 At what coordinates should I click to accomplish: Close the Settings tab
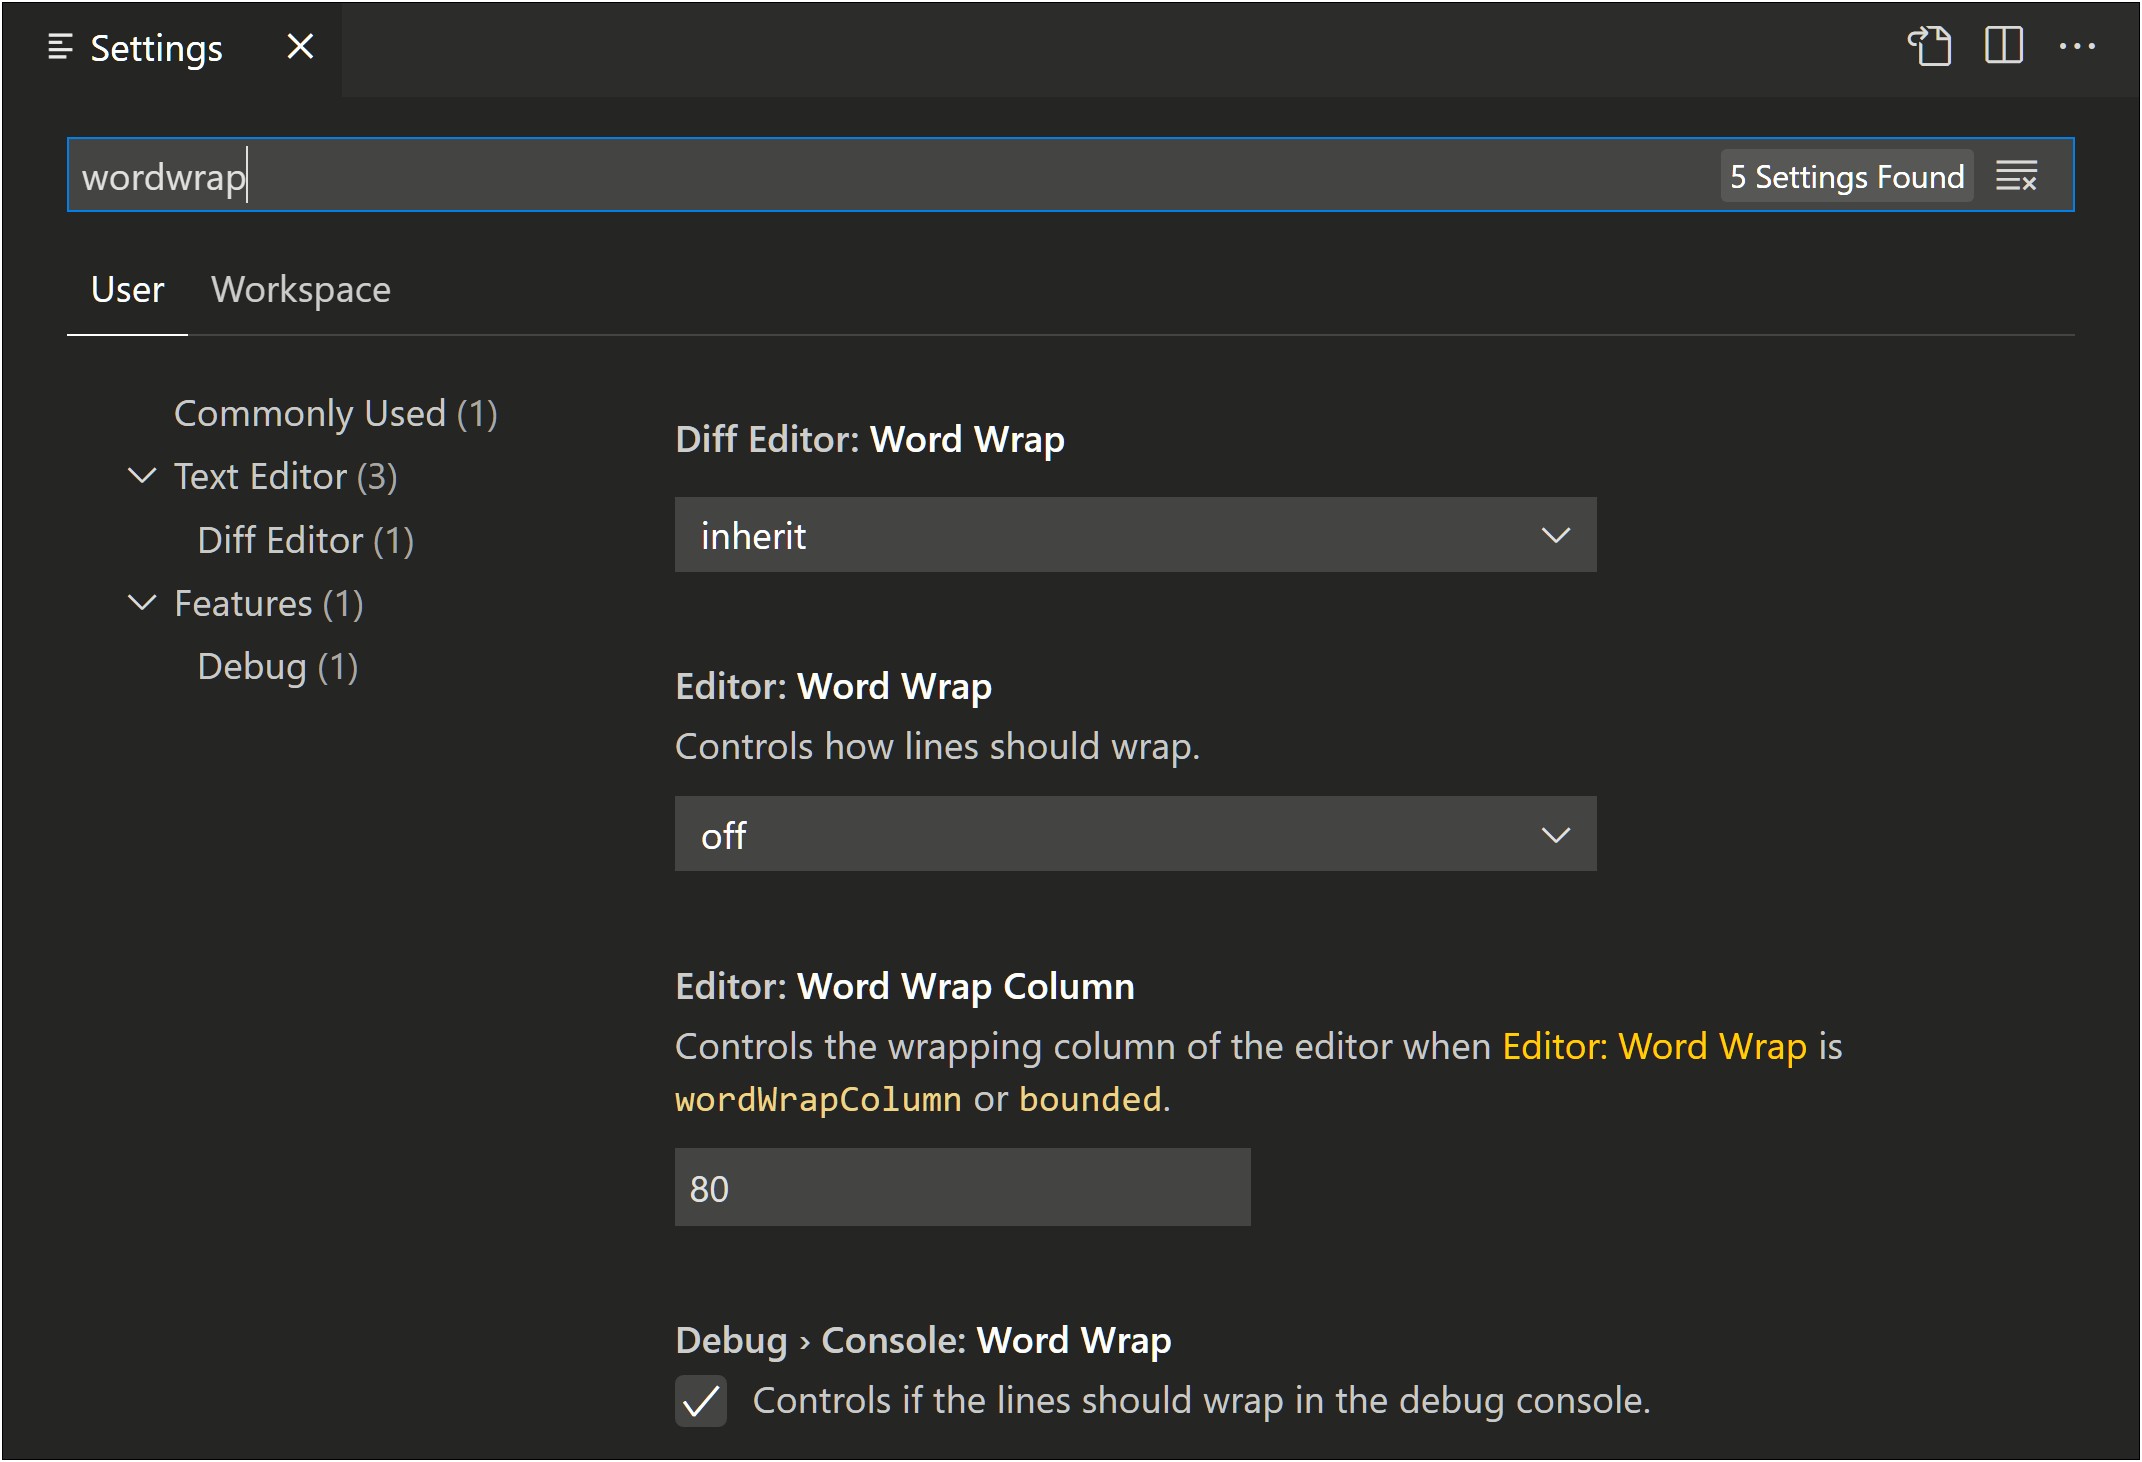point(298,47)
